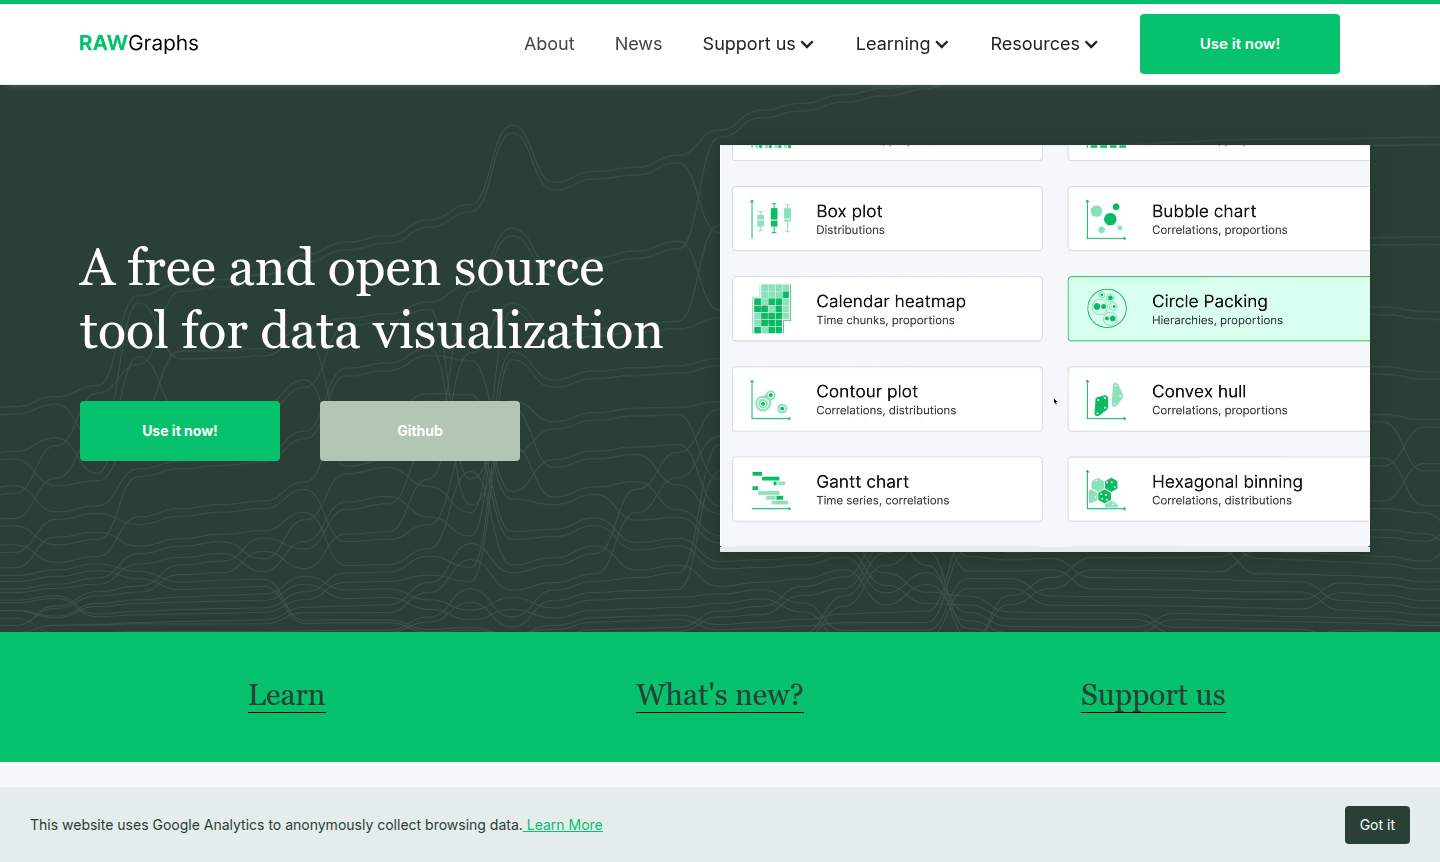
Task: Select the Gantt chart icon
Action: click(771, 489)
